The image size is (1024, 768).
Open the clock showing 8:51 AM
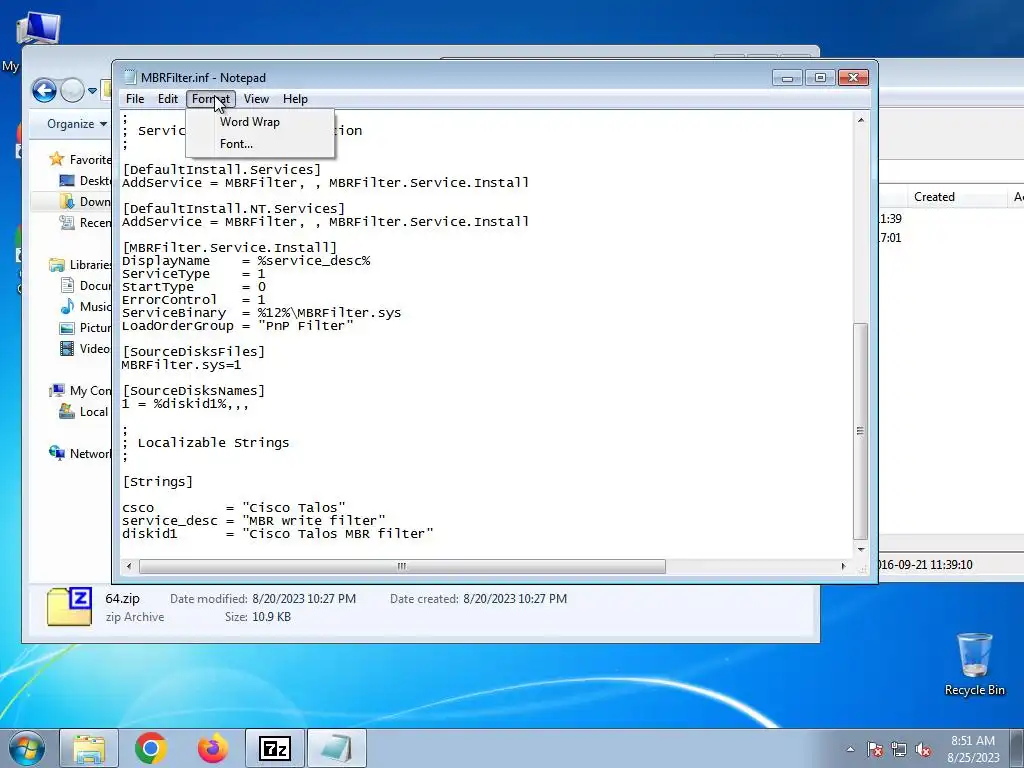click(972, 749)
